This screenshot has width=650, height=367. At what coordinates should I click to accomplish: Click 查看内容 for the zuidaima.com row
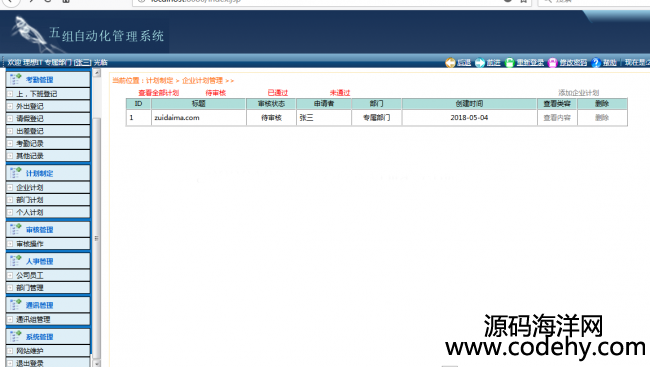(557, 118)
